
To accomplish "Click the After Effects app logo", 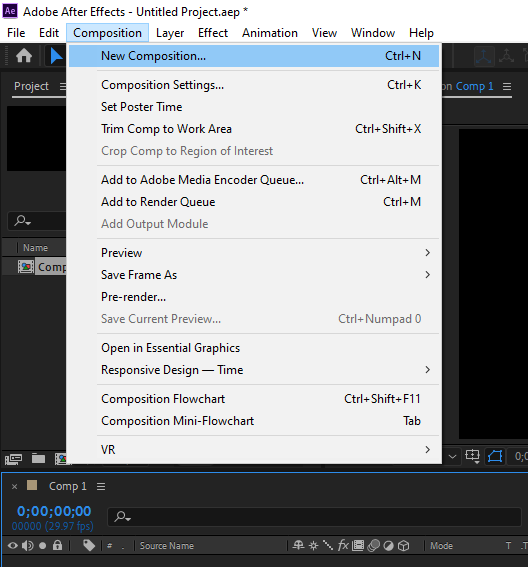I will point(10,11).
